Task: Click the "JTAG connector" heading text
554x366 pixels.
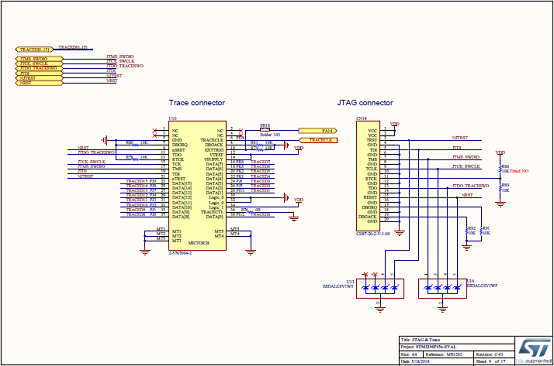Action: (x=365, y=103)
